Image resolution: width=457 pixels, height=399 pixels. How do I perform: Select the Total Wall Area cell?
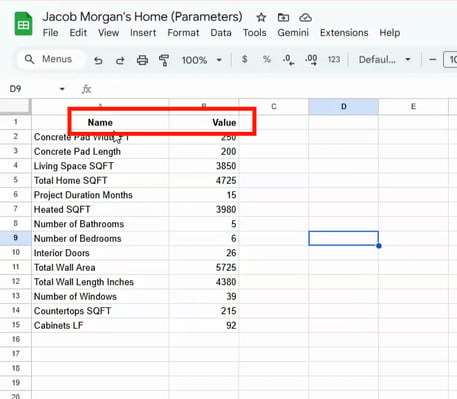pyautogui.click(x=100, y=267)
